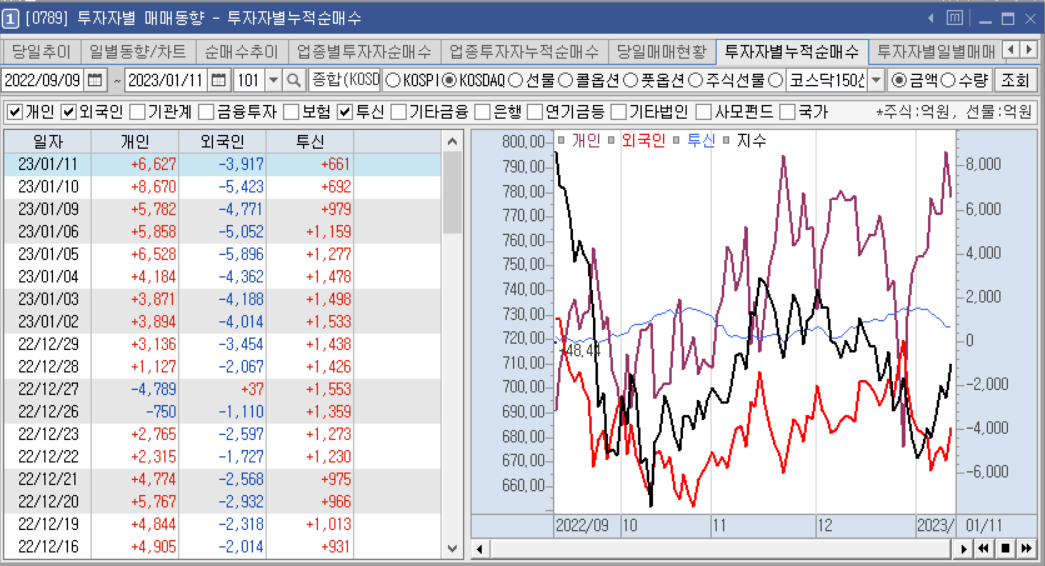Click chart scrollbar right arrow
This screenshot has height=566, width=1045.
tap(963, 549)
